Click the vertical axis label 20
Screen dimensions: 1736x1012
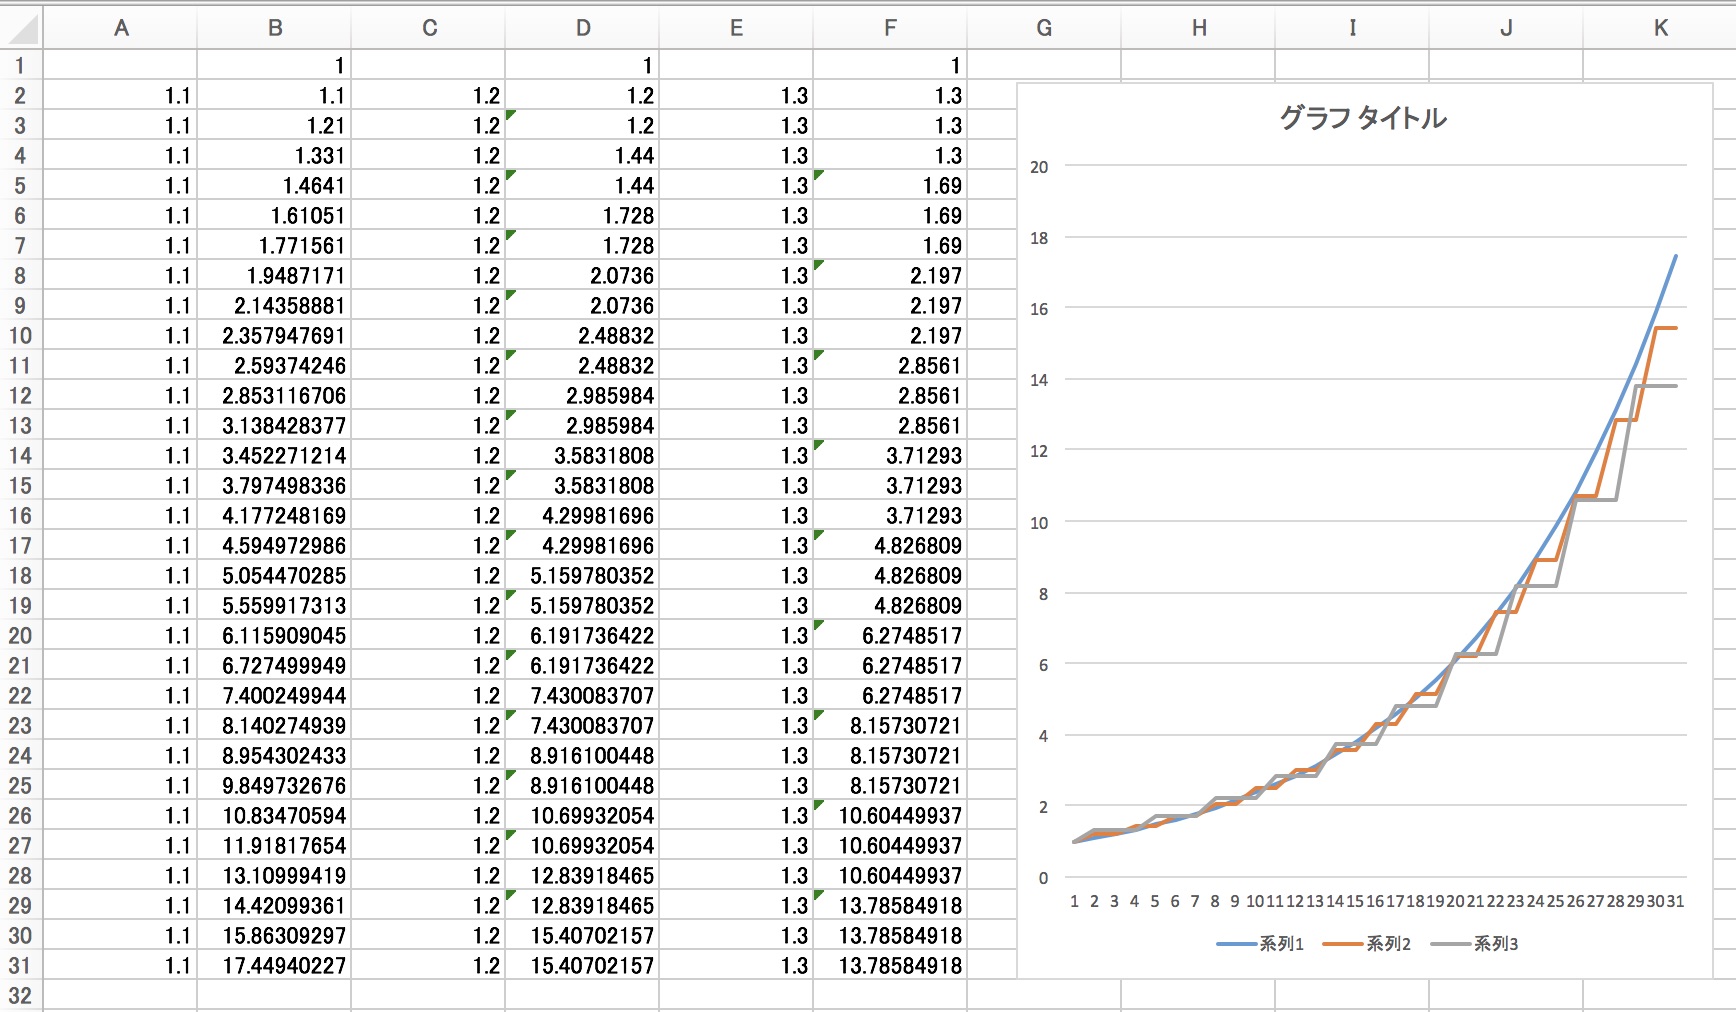point(1039,167)
